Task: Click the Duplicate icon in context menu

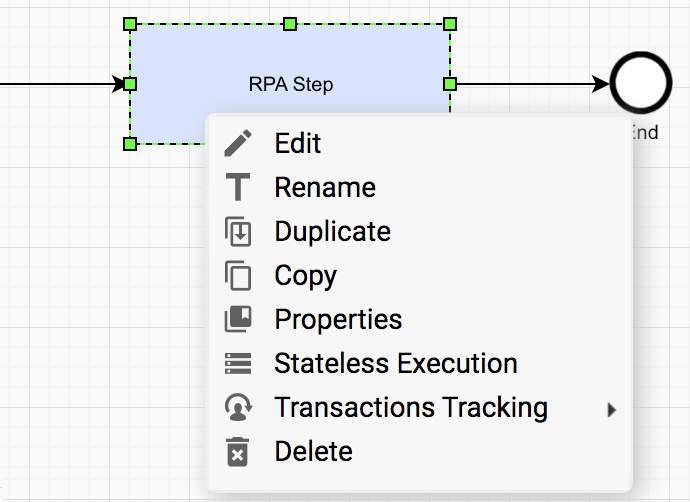Action: tap(238, 231)
